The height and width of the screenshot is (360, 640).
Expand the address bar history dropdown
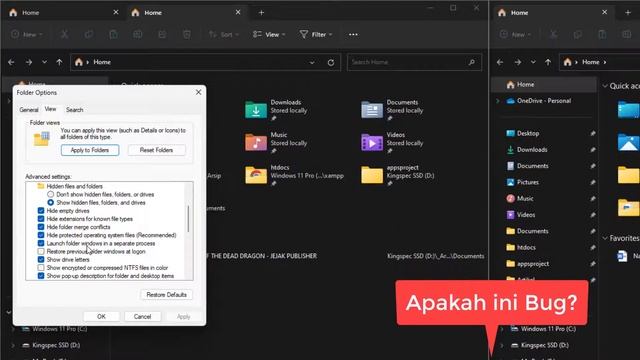click(312, 62)
